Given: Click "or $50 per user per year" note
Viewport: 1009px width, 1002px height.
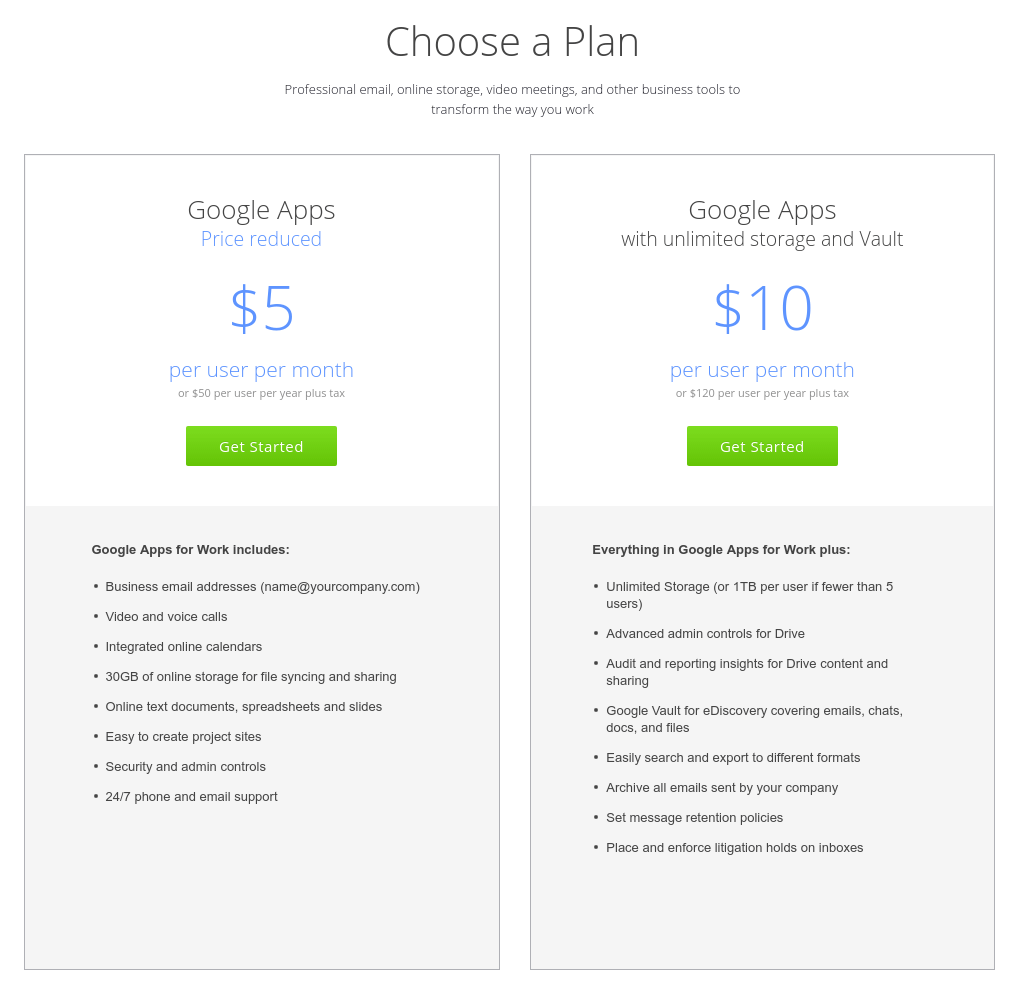Looking at the screenshot, I should 261,393.
